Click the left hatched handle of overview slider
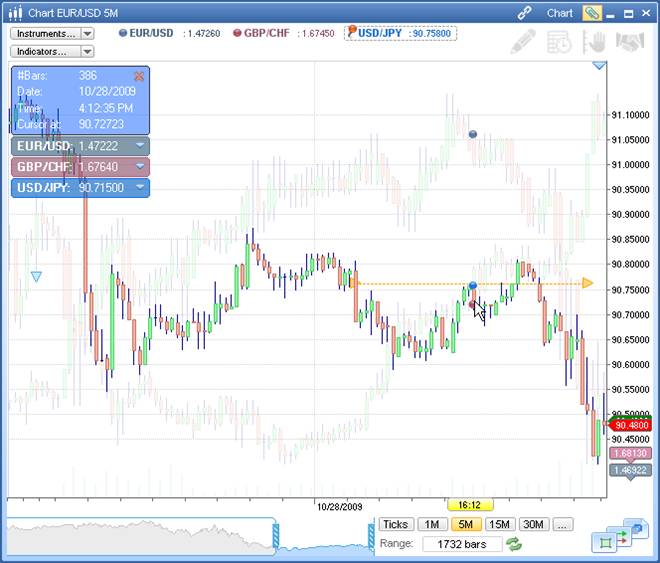Viewport: 660px width, 563px height. pos(276,535)
